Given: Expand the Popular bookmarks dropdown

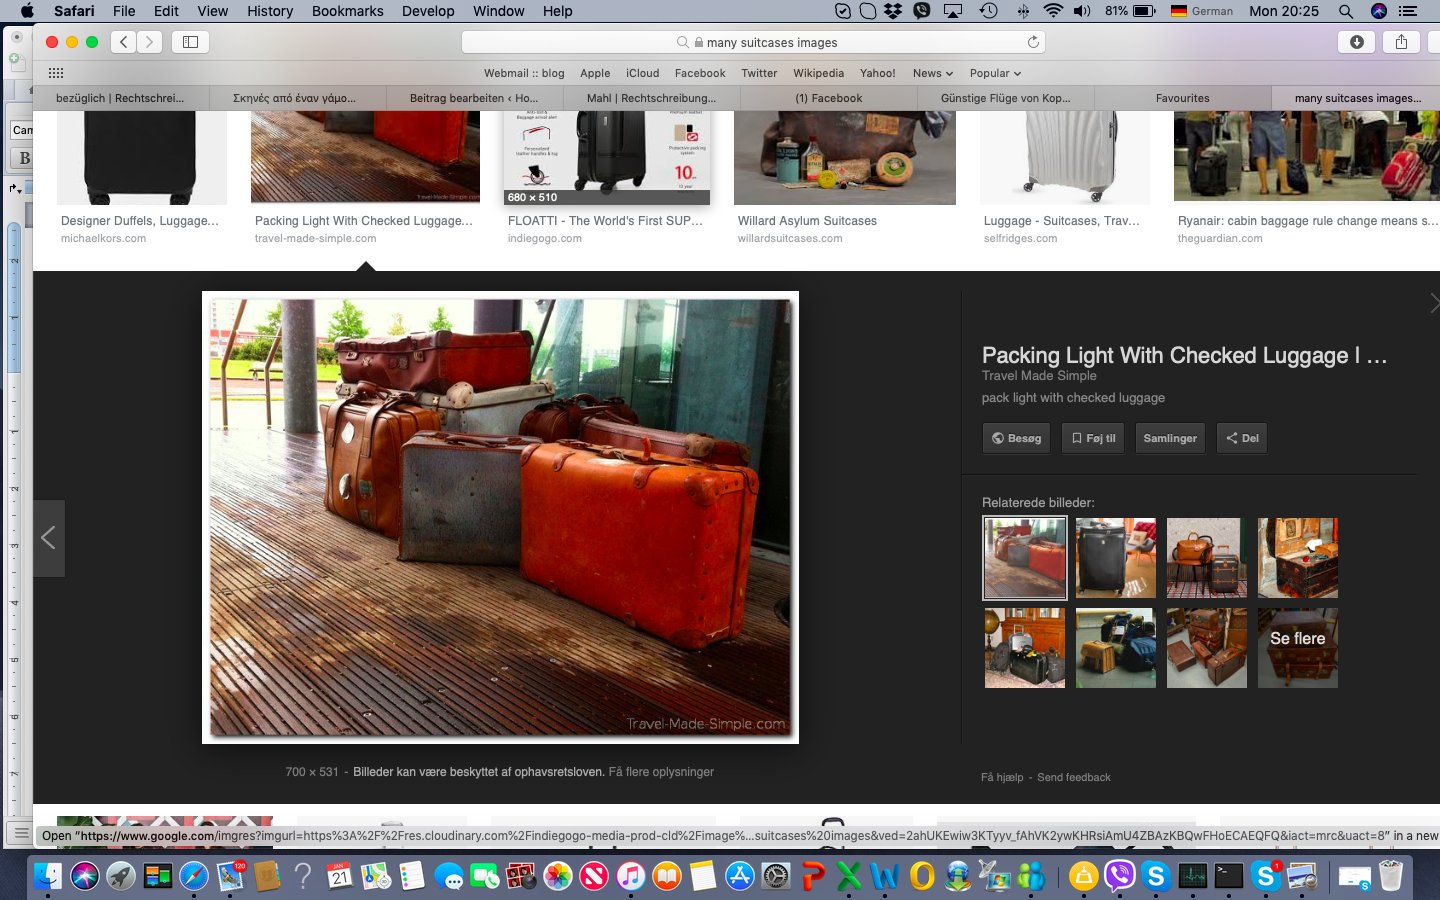Looking at the screenshot, I should coord(995,73).
